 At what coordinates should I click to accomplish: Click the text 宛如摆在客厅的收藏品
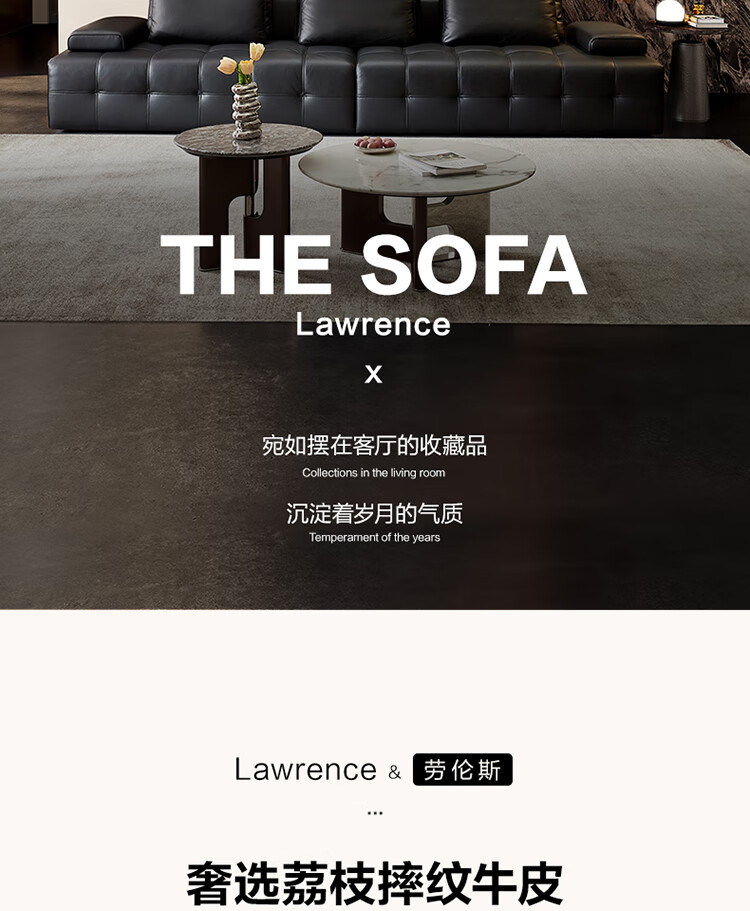tap(374, 446)
